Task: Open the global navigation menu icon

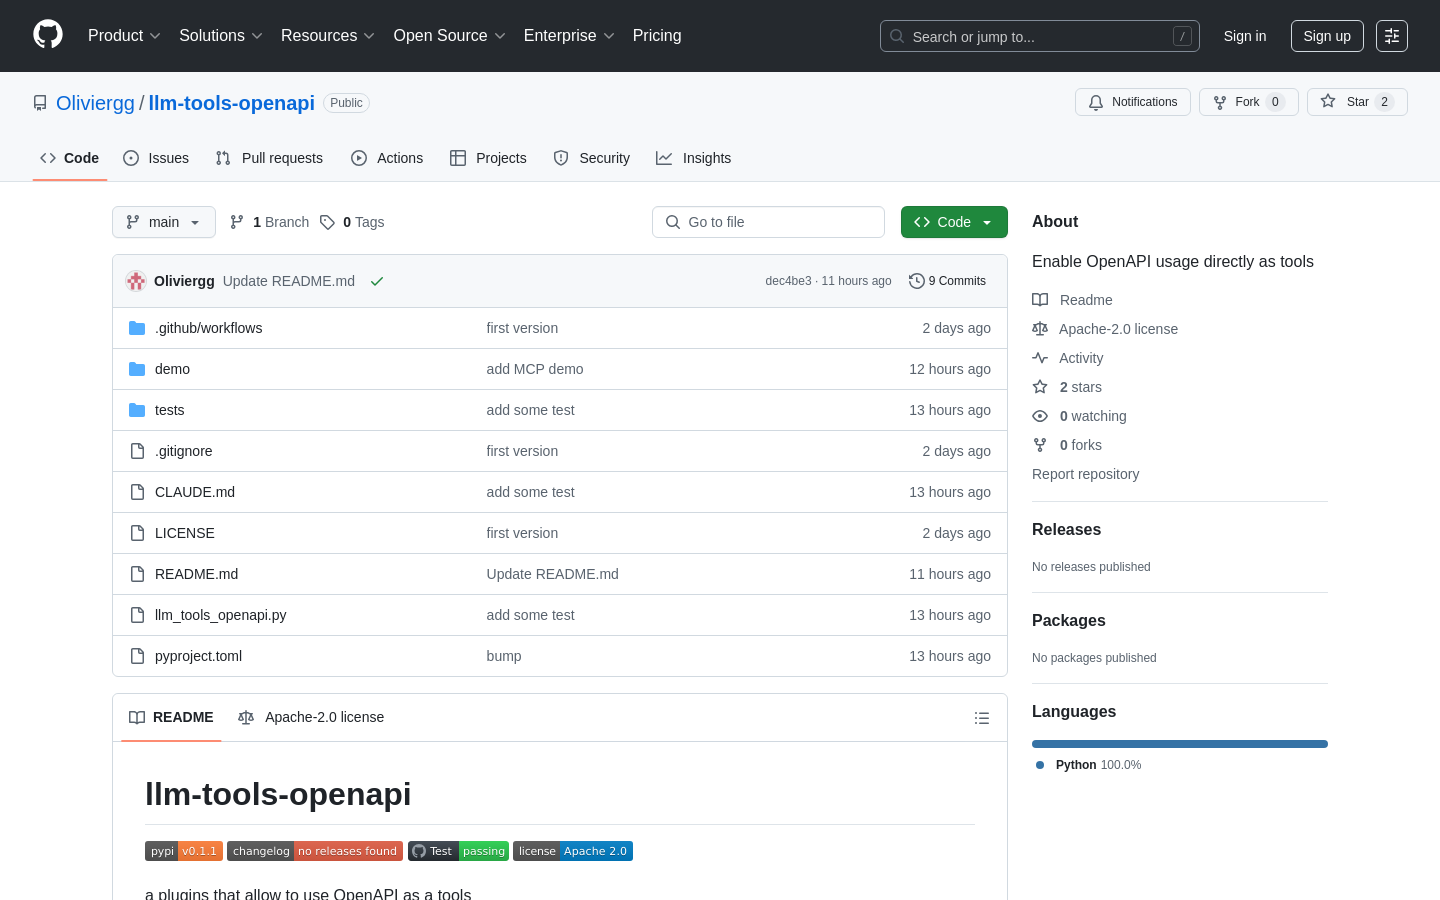Action: click(1391, 36)
